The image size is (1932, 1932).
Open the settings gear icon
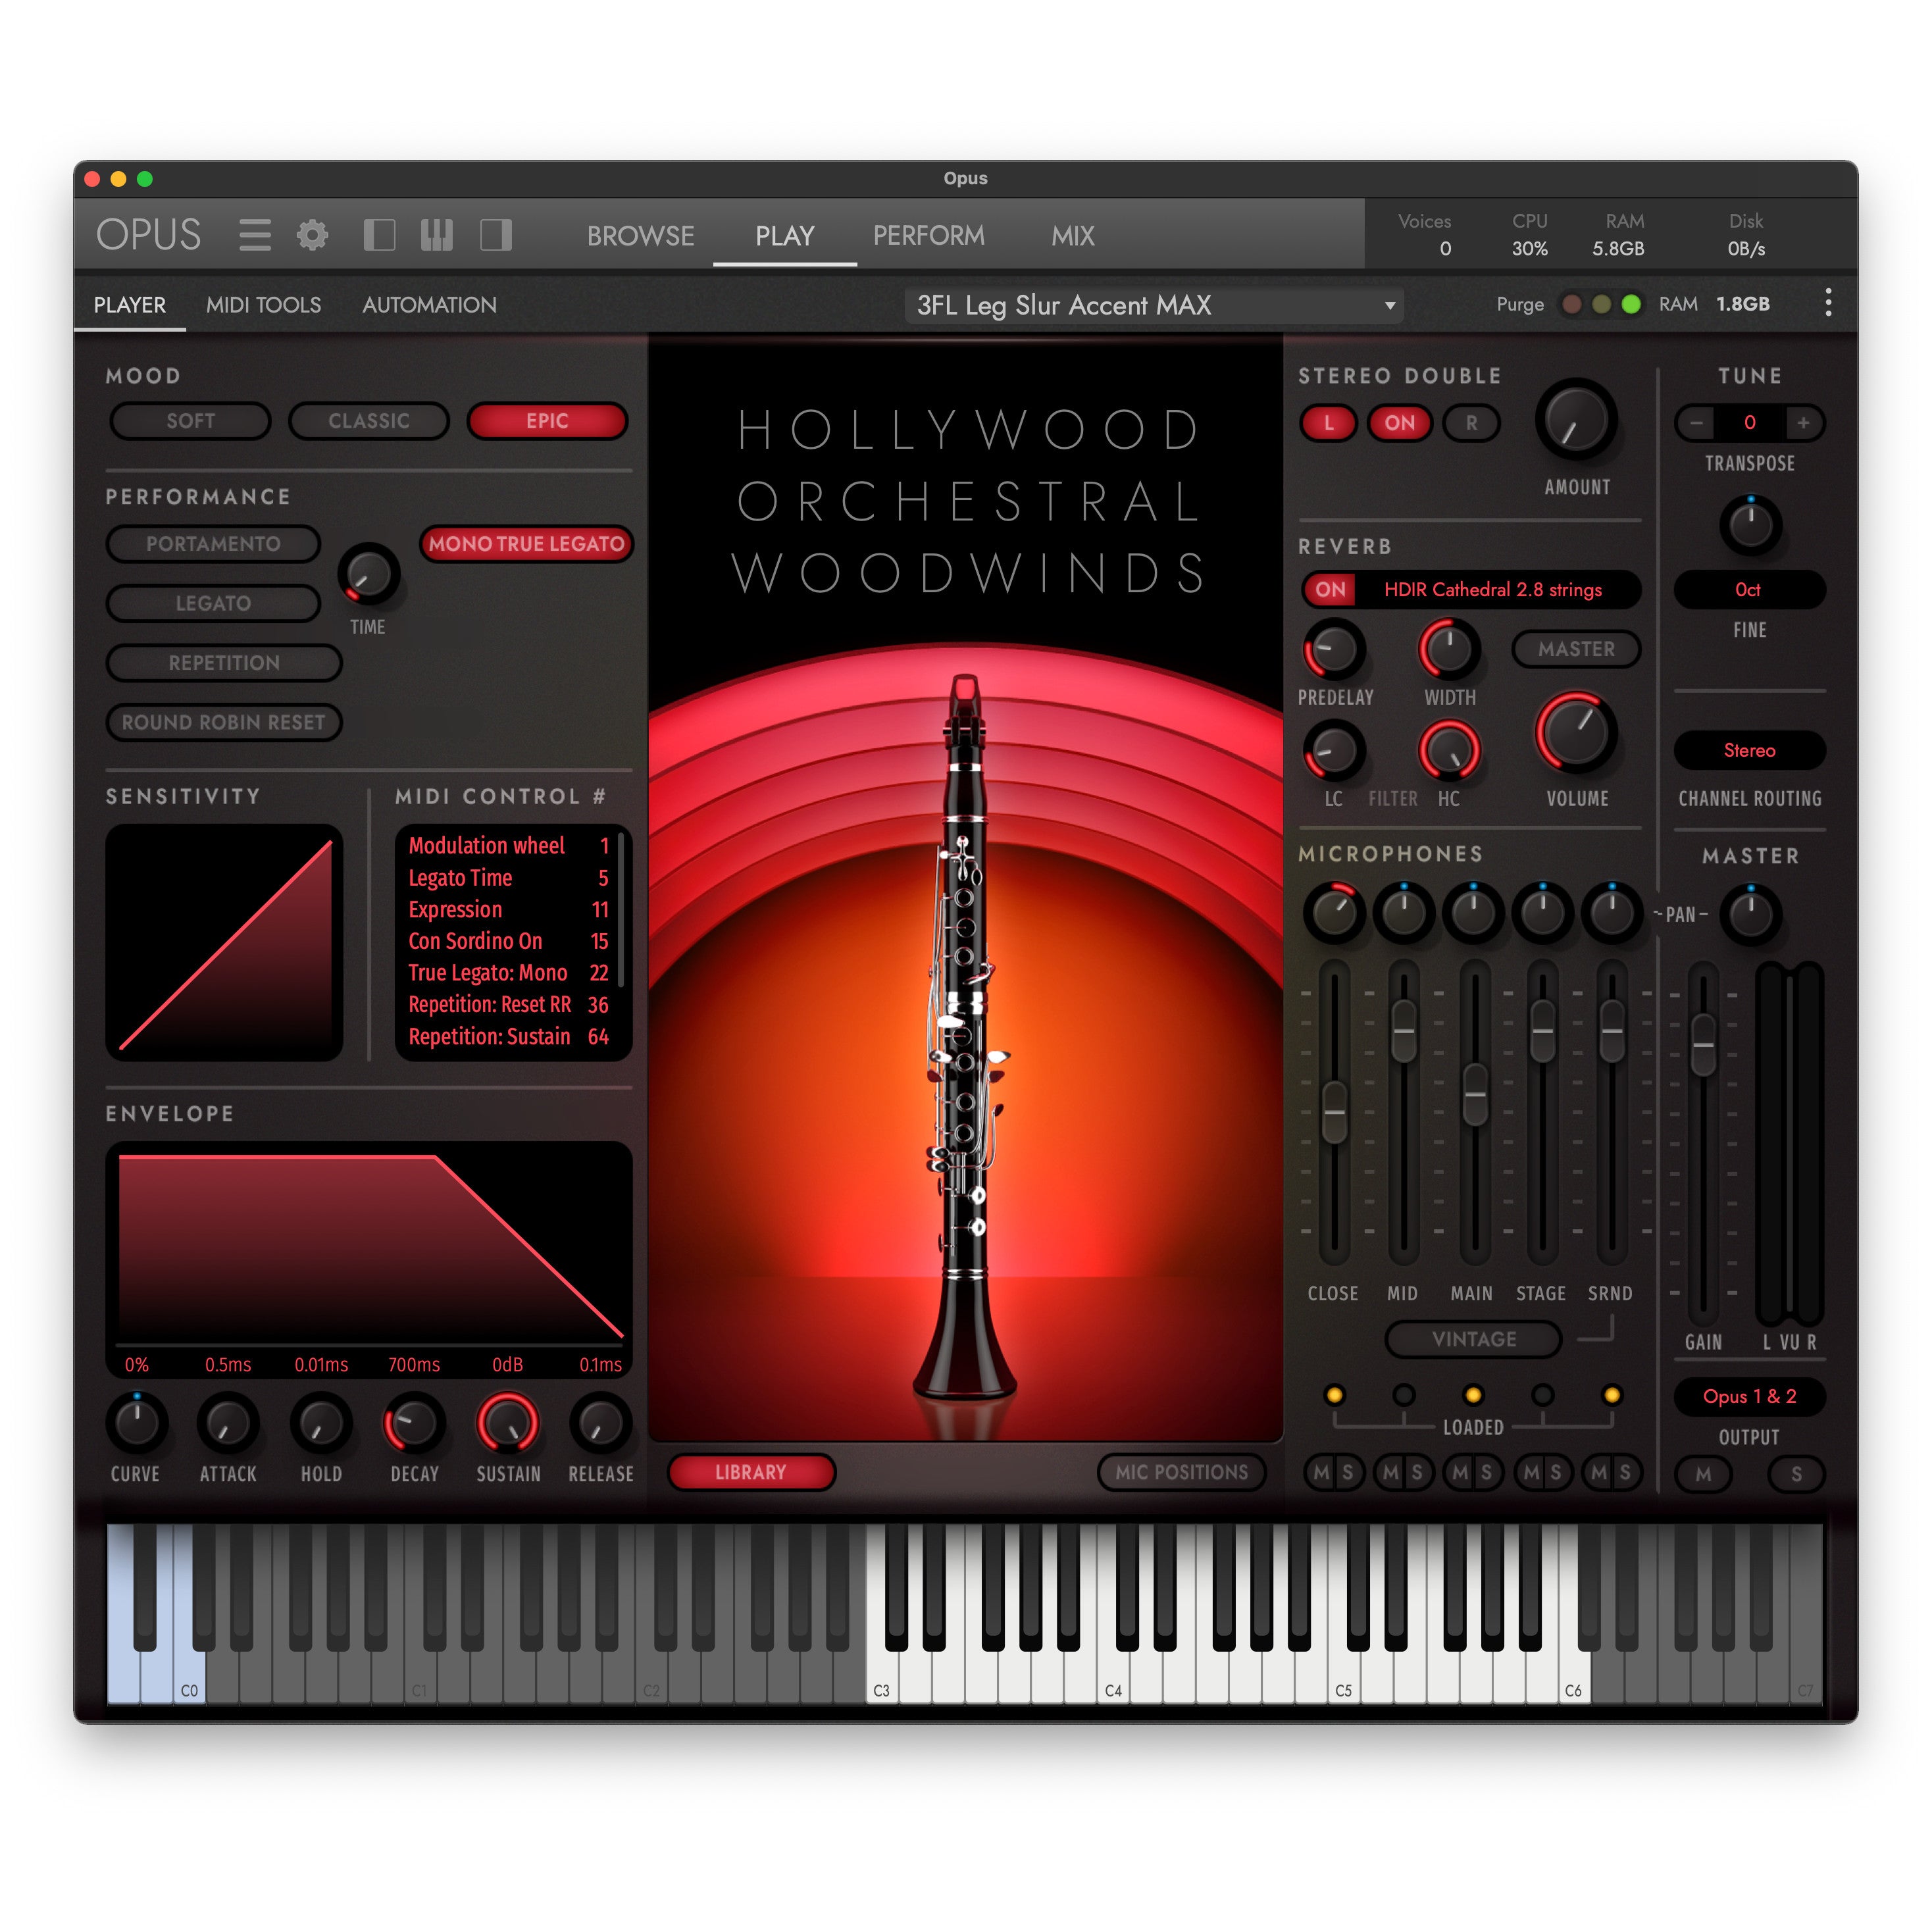click(312, 235)
